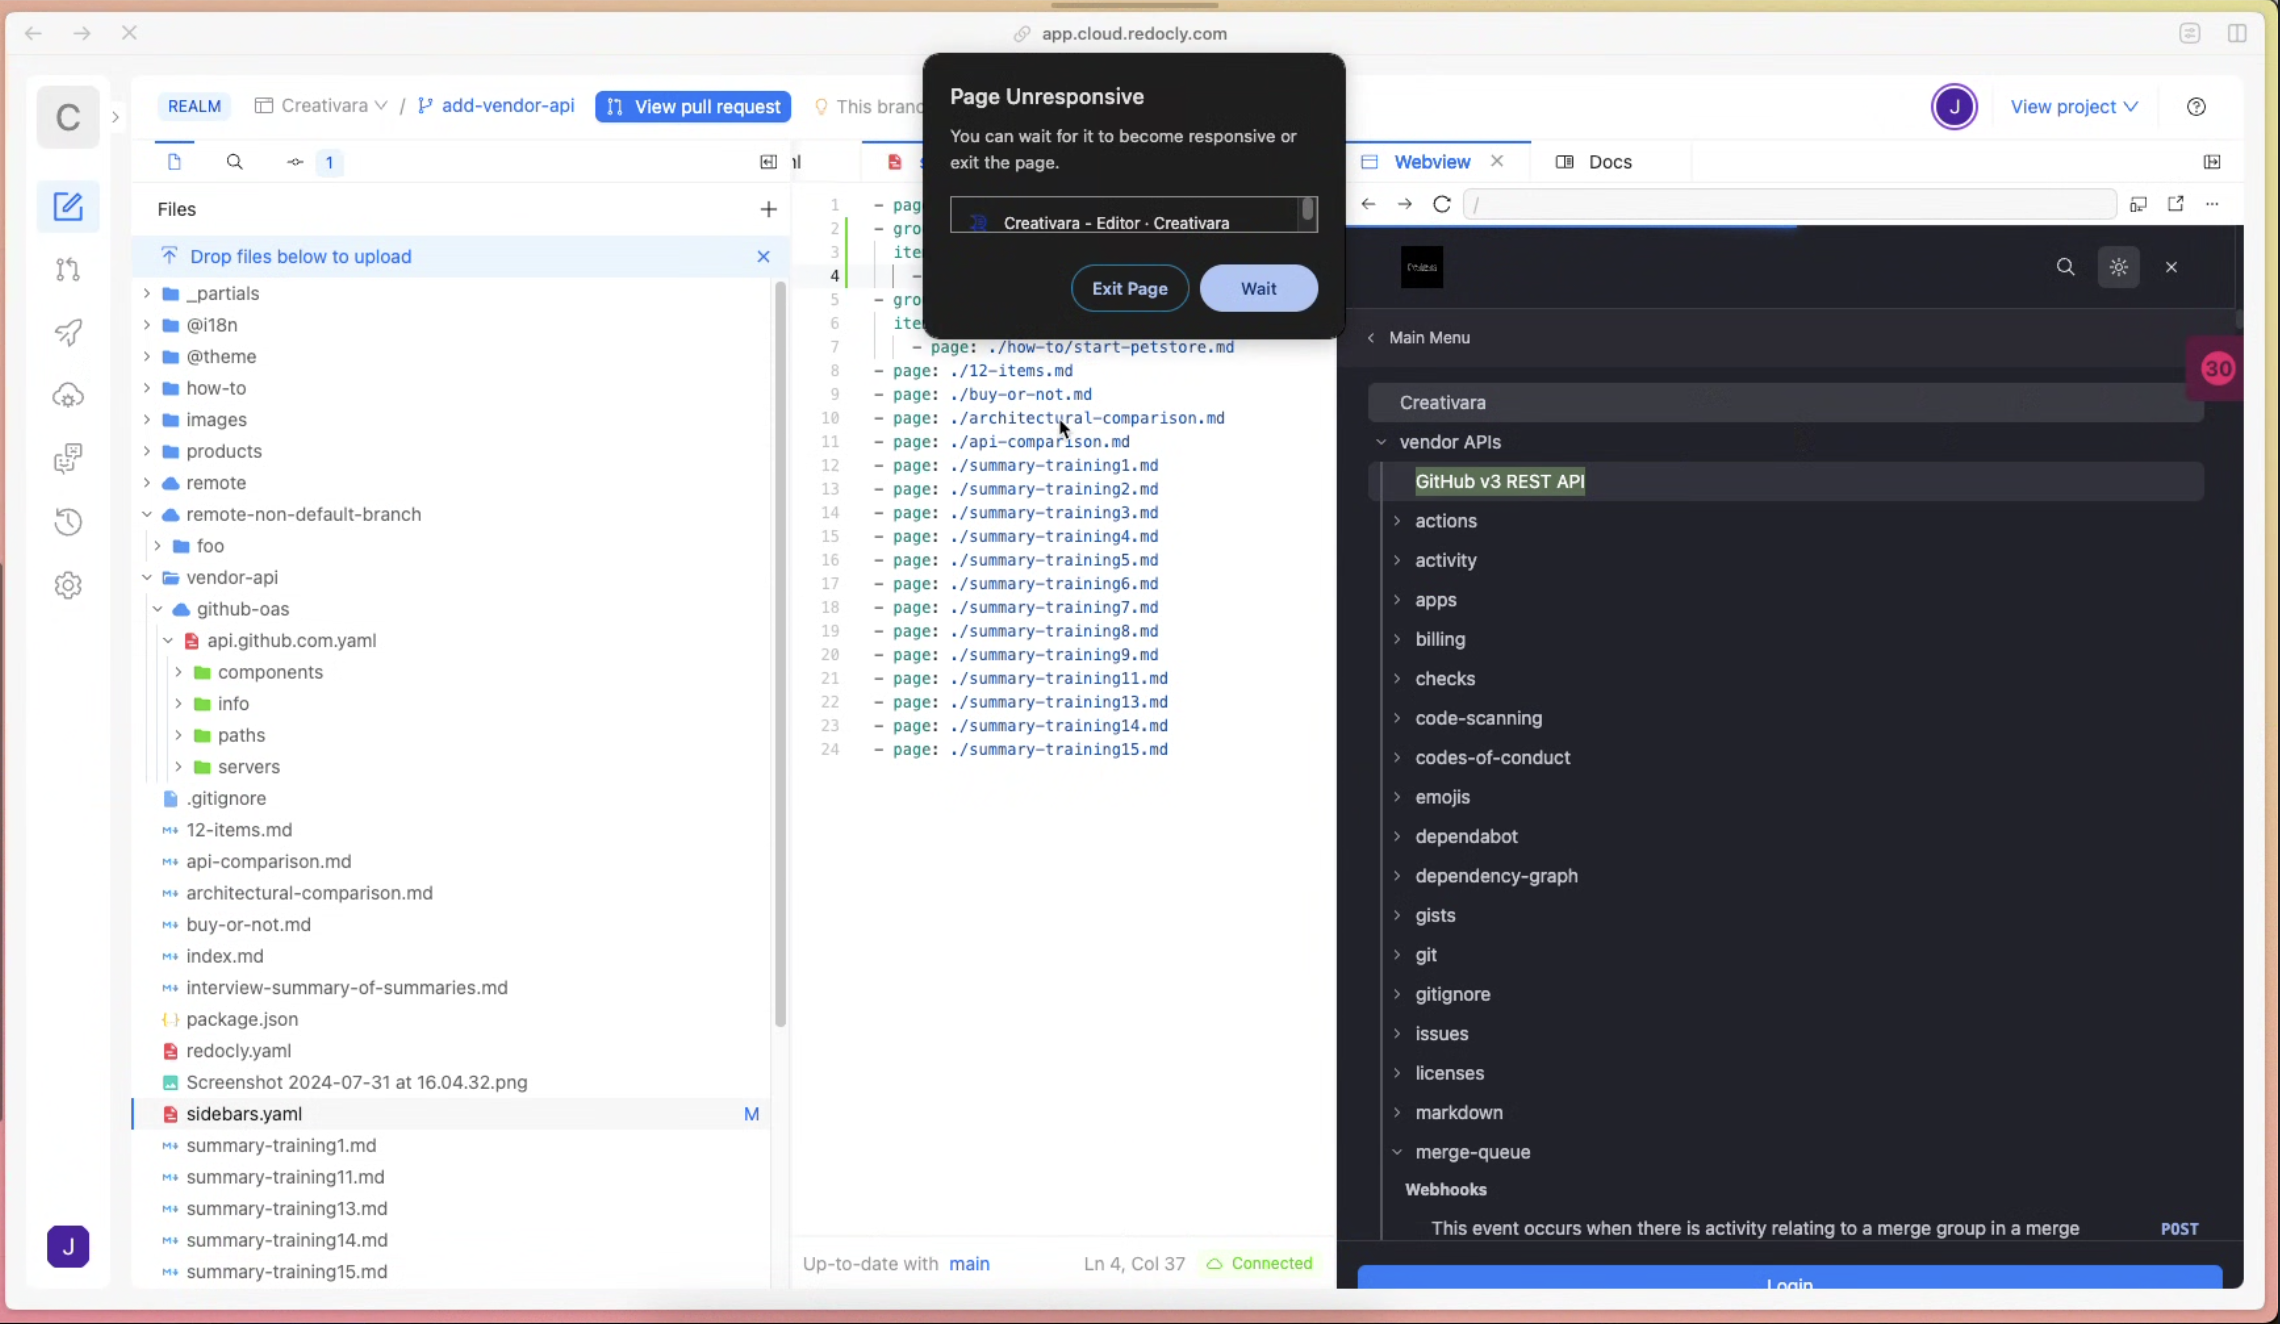This screenshot has width=2280, height=1324.
Task: Collapse the file panel with the sidebar toggle icon
Action: 768,162
